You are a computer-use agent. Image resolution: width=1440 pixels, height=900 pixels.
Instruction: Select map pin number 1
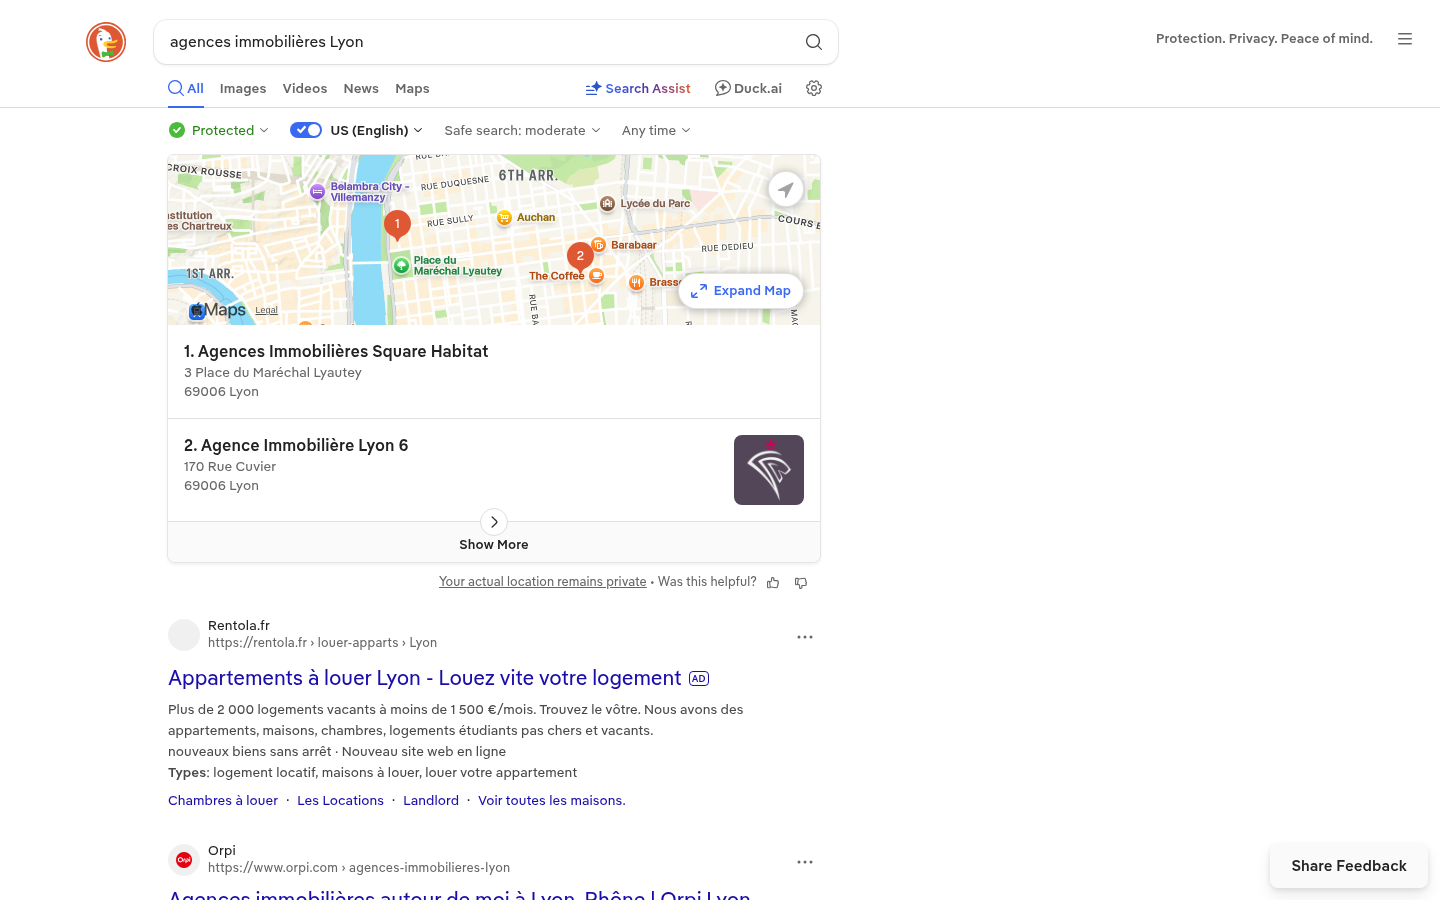pyautogui.click(x=397, y=226)
